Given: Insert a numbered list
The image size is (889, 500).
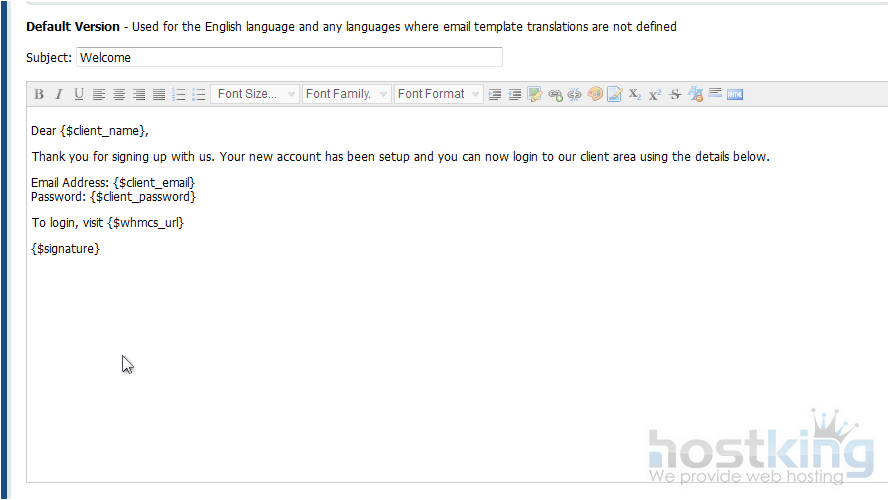Looking at the screenshot, I should (x=179, y=94).
